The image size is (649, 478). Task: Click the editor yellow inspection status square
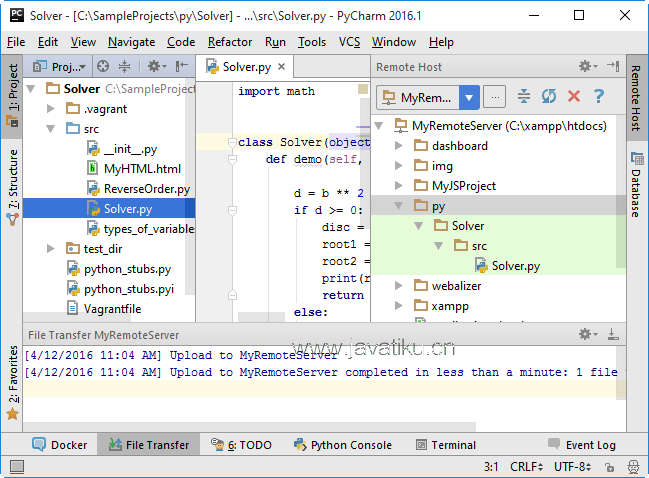[363, 89]
